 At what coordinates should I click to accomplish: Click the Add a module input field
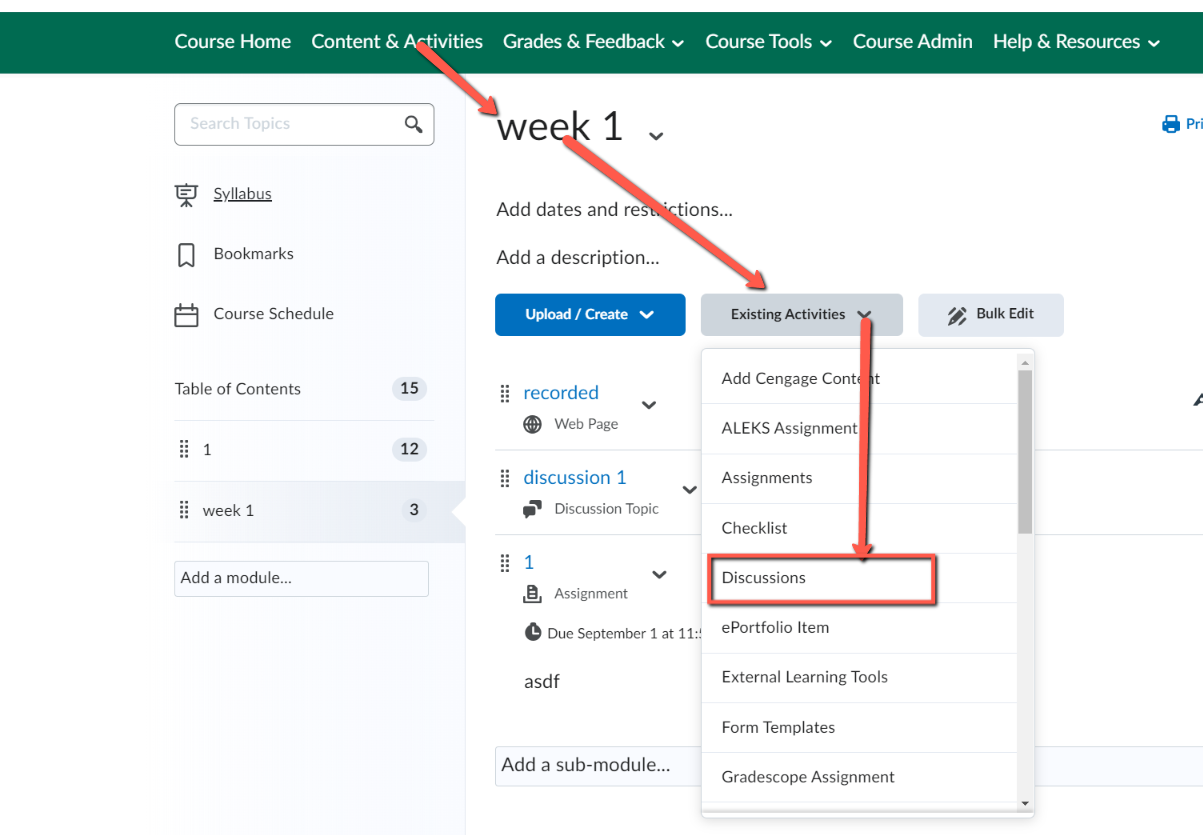point(301,578)
